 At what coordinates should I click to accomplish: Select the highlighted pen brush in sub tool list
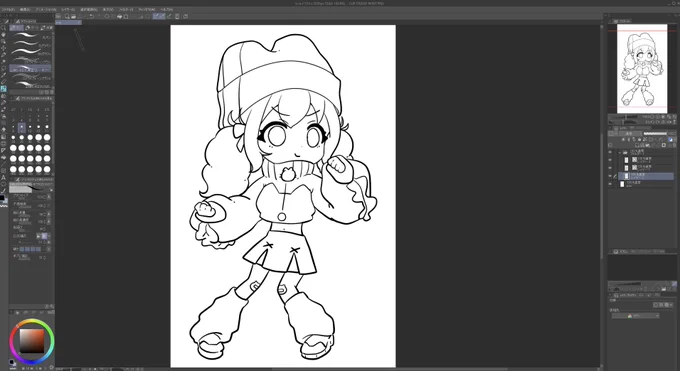[30, 69]
